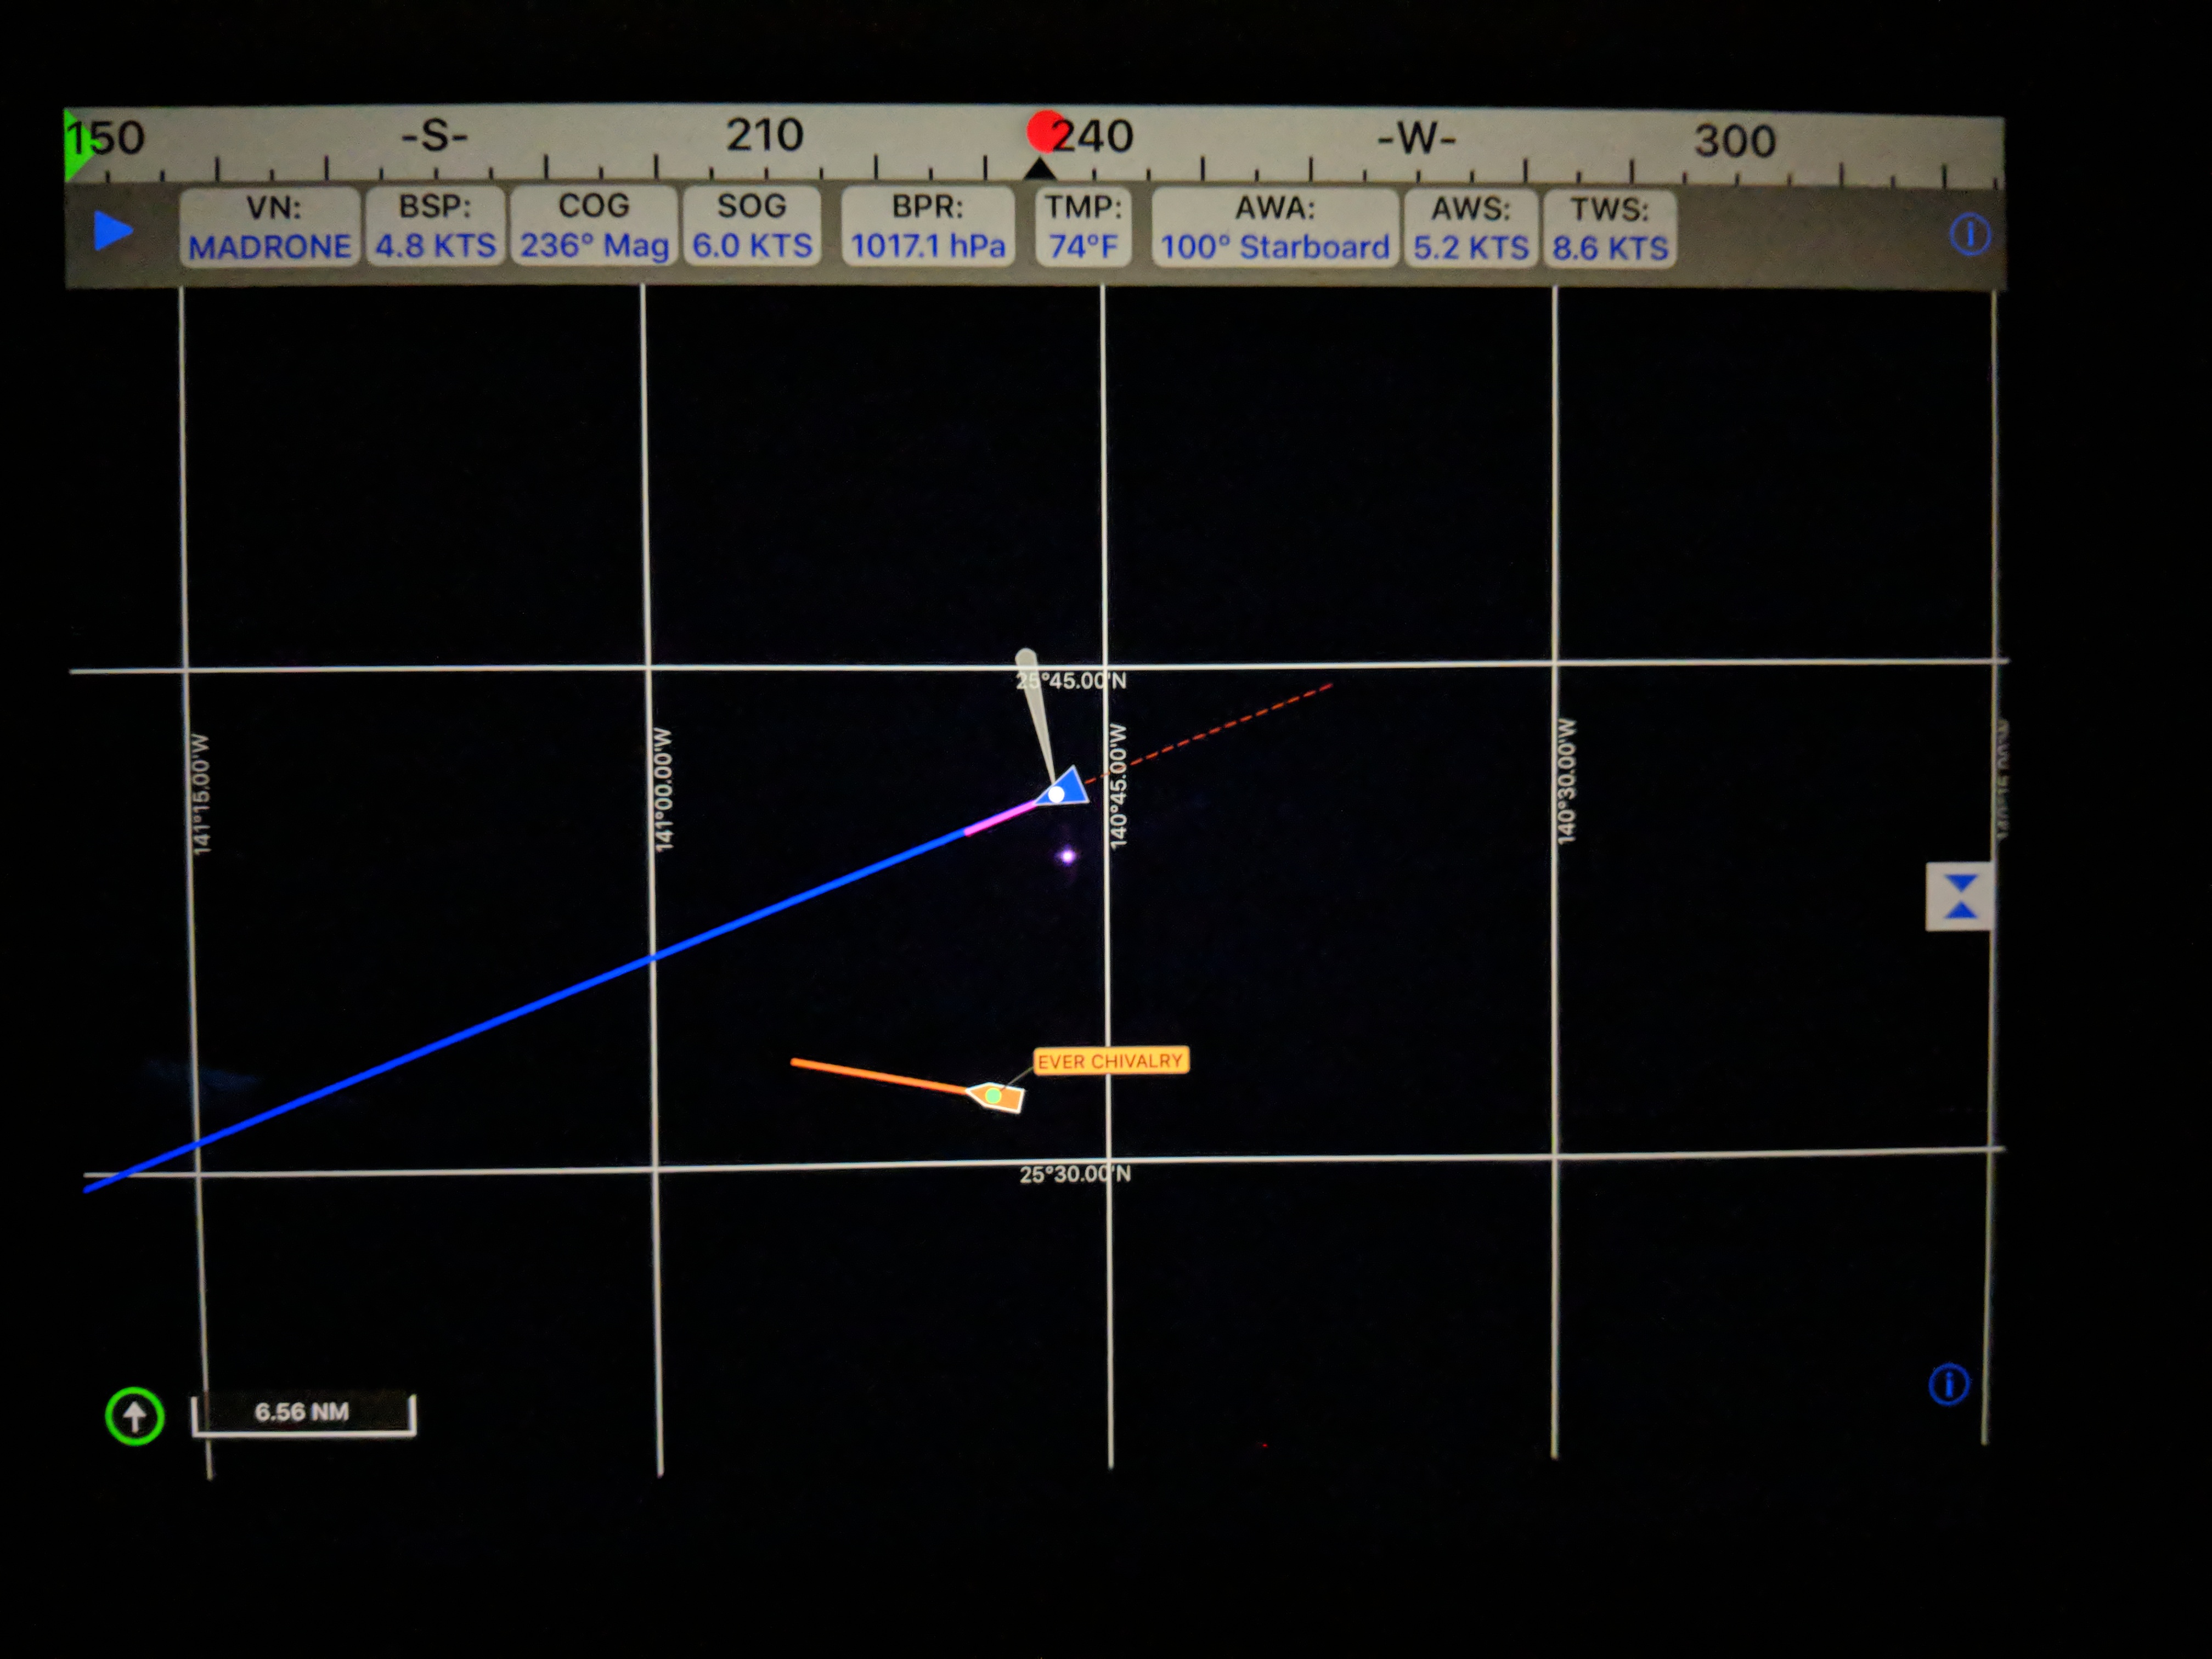Select the BSP 4.8 KTS readout
2212x1659 pixels.
pyautogui.click(x=435, y=227)
